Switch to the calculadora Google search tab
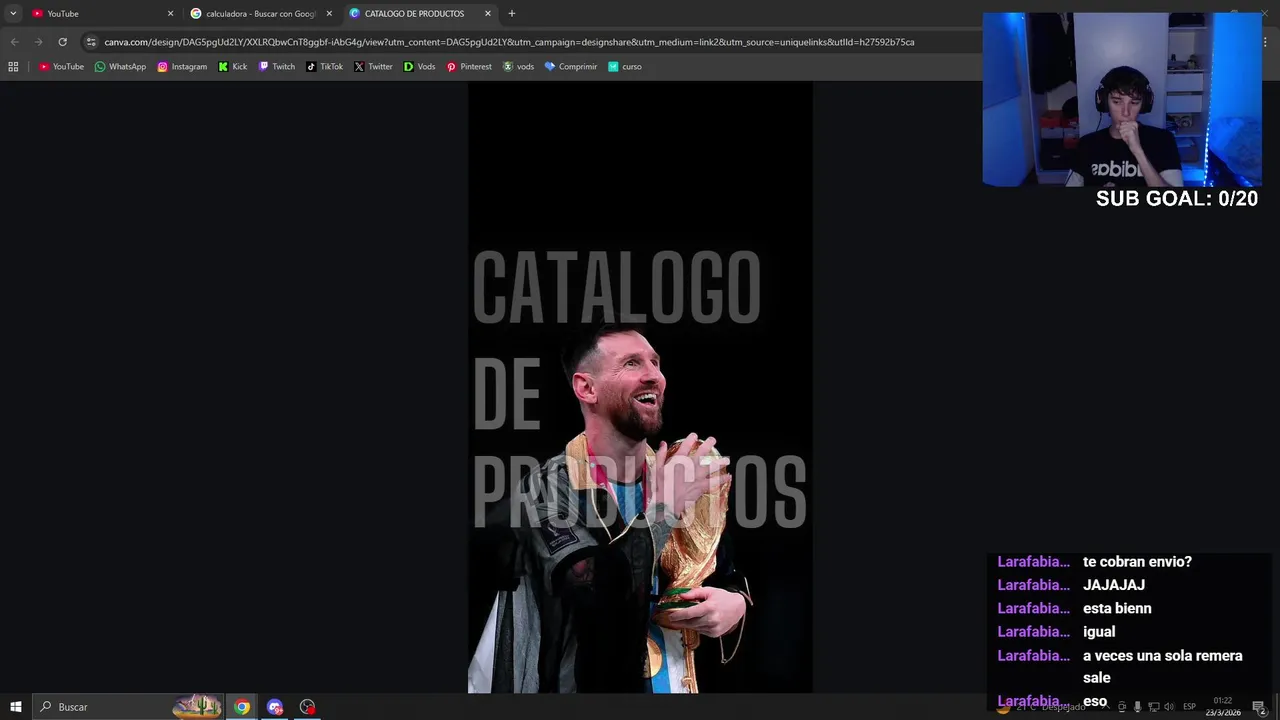Screen dimensions: 1280x720 (x=260, y=13)
